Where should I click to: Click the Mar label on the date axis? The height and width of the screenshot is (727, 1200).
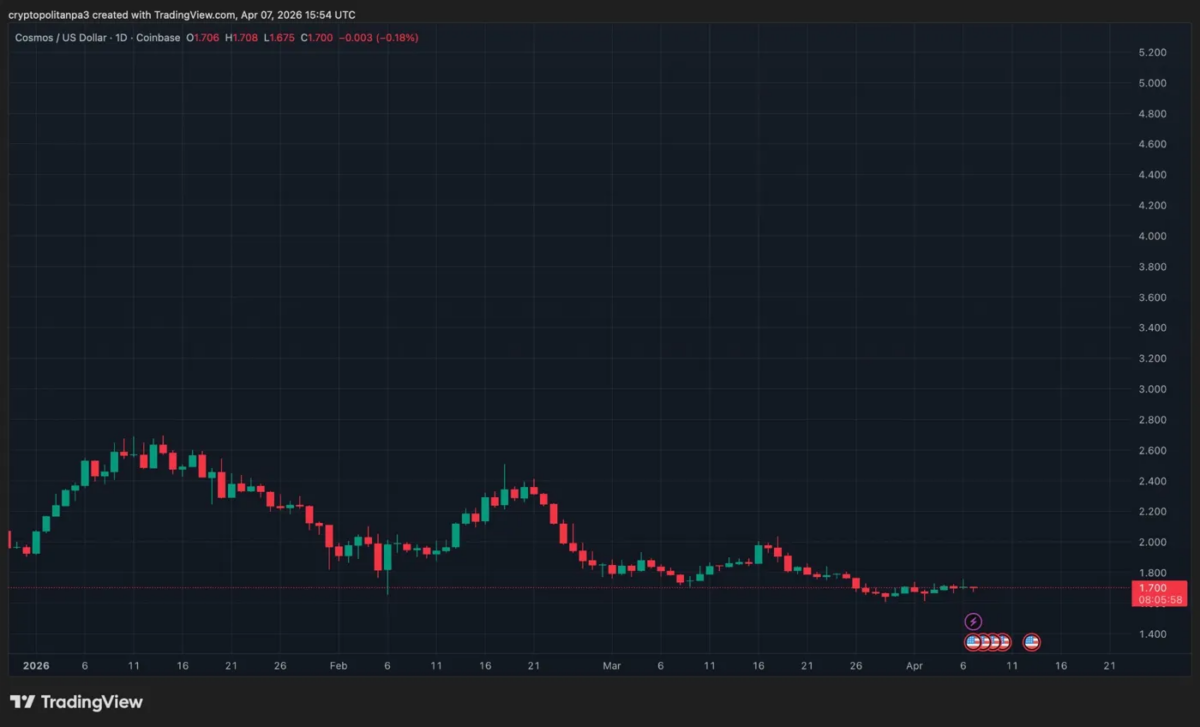[611, 665]
